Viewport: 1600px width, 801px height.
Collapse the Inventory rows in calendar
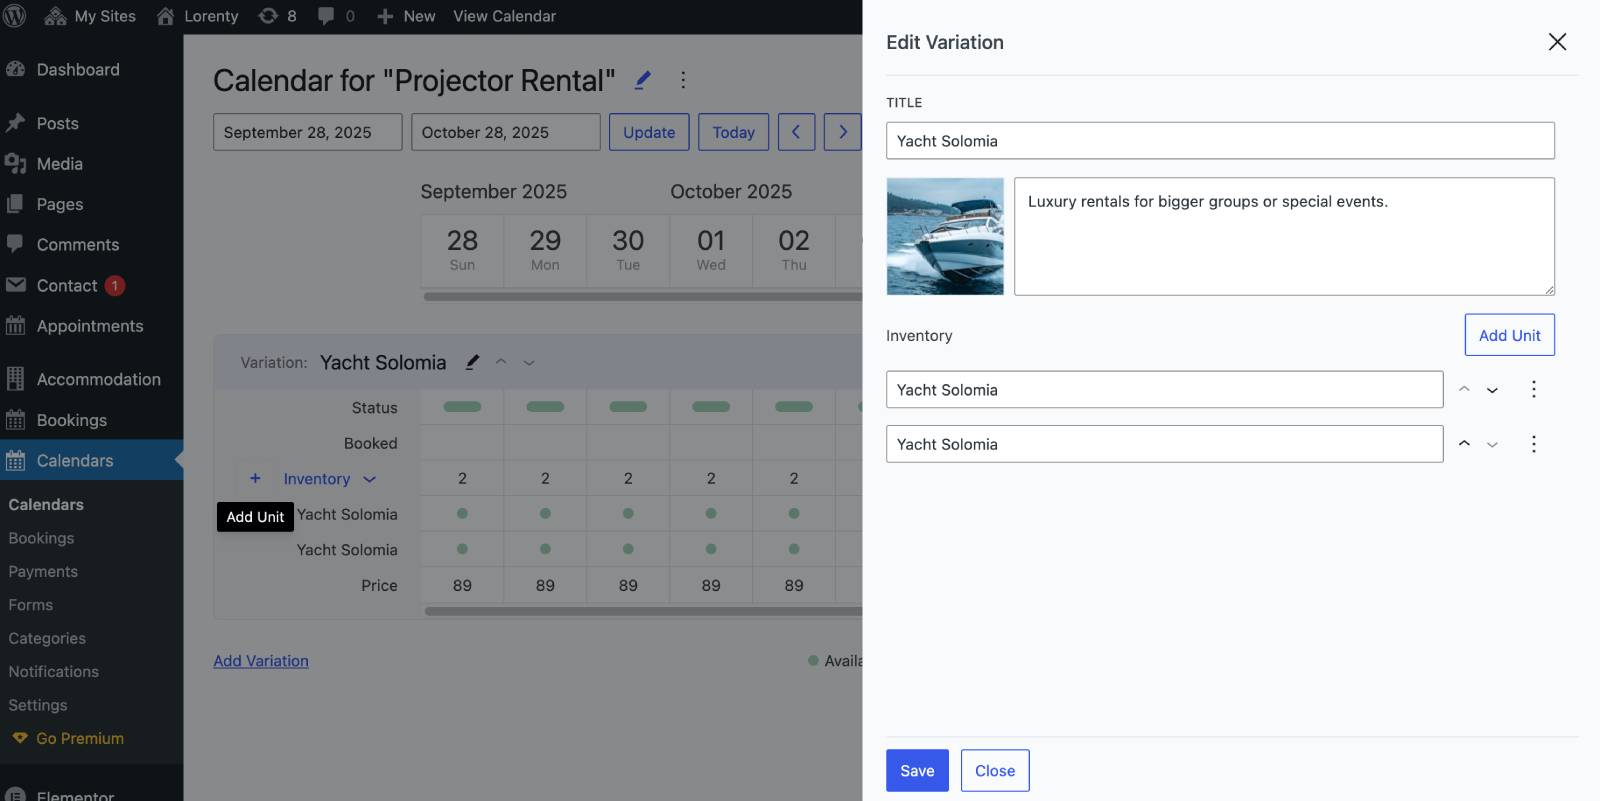point(369,479)
